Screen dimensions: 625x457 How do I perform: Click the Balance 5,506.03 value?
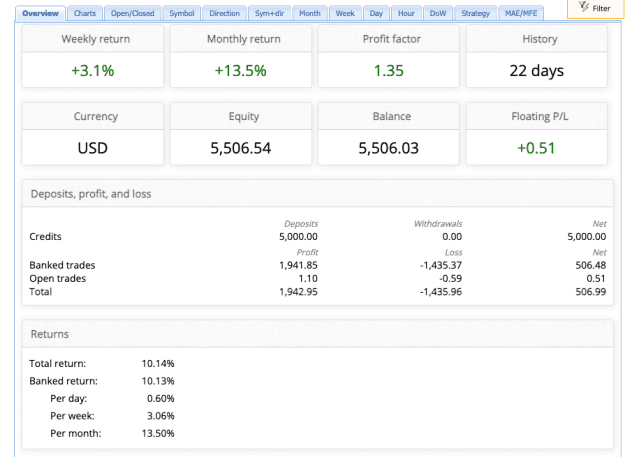coord(389,148)
